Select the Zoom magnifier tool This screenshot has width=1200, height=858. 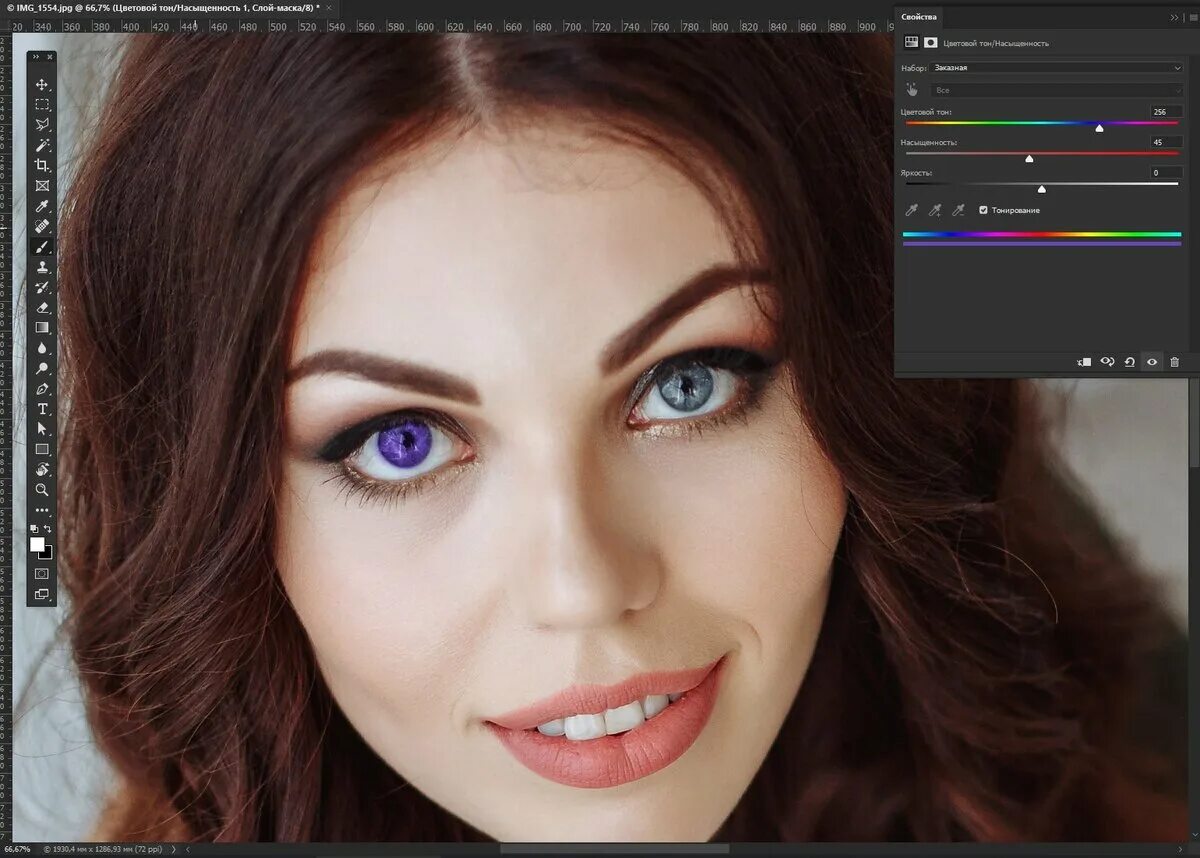pyautogui.click(x=42, y=490)
